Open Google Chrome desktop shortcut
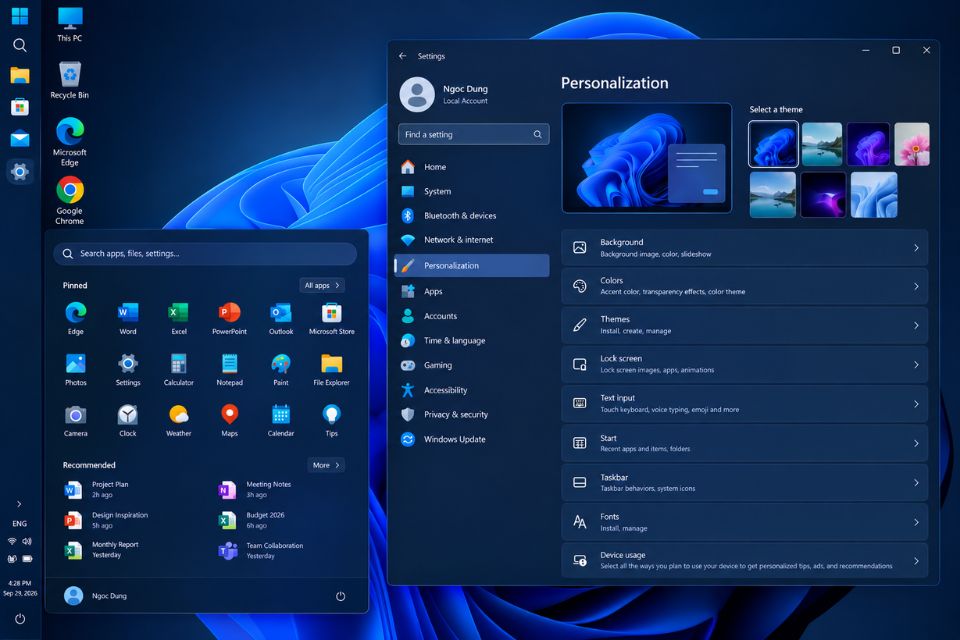960x640 pixels. pos(70,200)
